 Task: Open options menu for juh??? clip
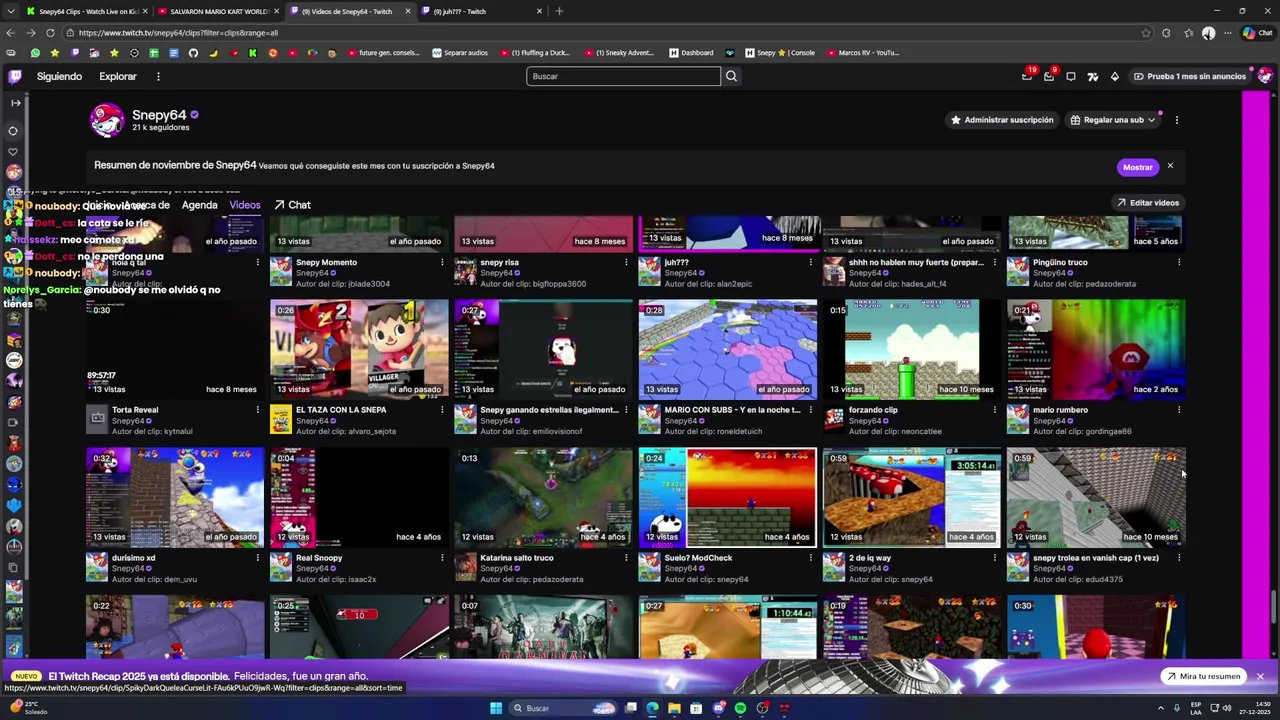[810, 262]
